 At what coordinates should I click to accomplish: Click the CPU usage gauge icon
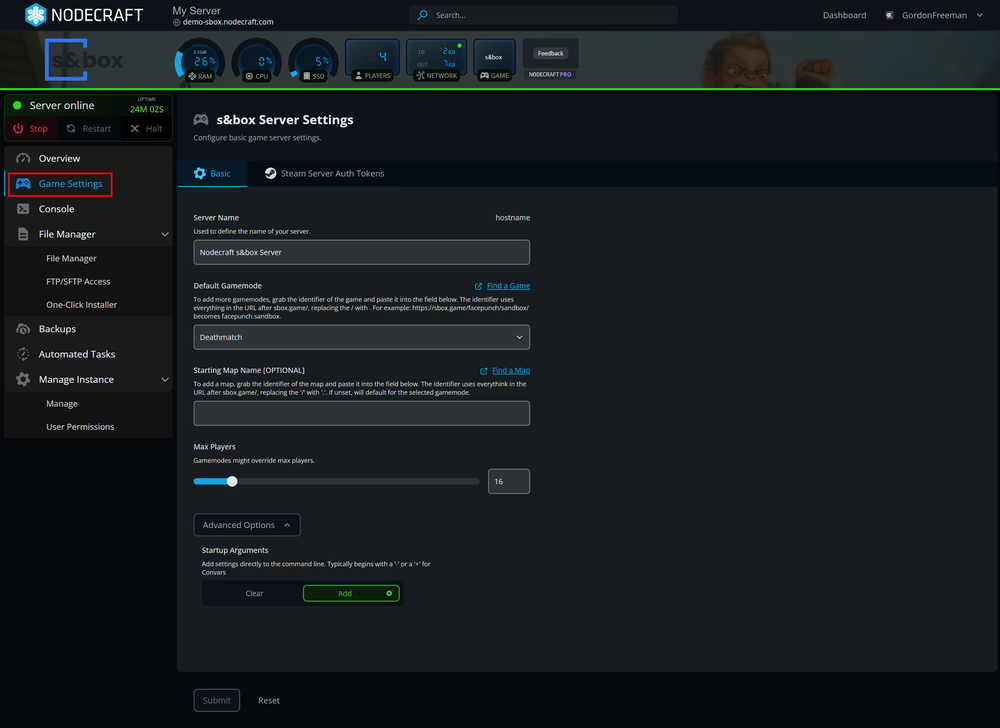click(x=256, y=60)
